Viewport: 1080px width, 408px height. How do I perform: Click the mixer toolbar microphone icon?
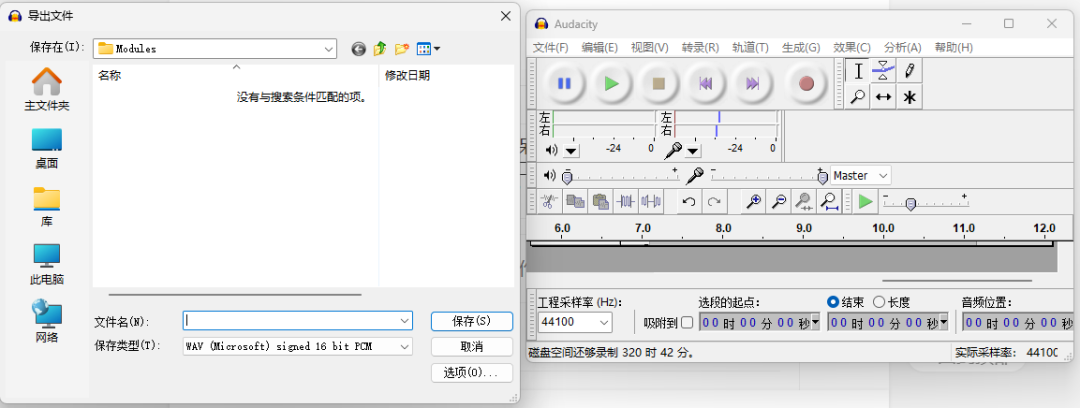(695, 176)
